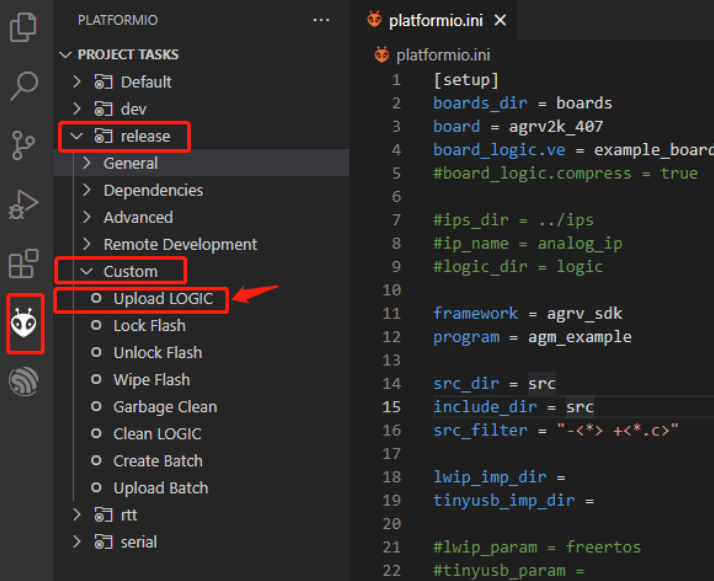This screenshot has width=714, height=581.
Task: Click line number 15 in gutter
Action: [x=392, y=407]
